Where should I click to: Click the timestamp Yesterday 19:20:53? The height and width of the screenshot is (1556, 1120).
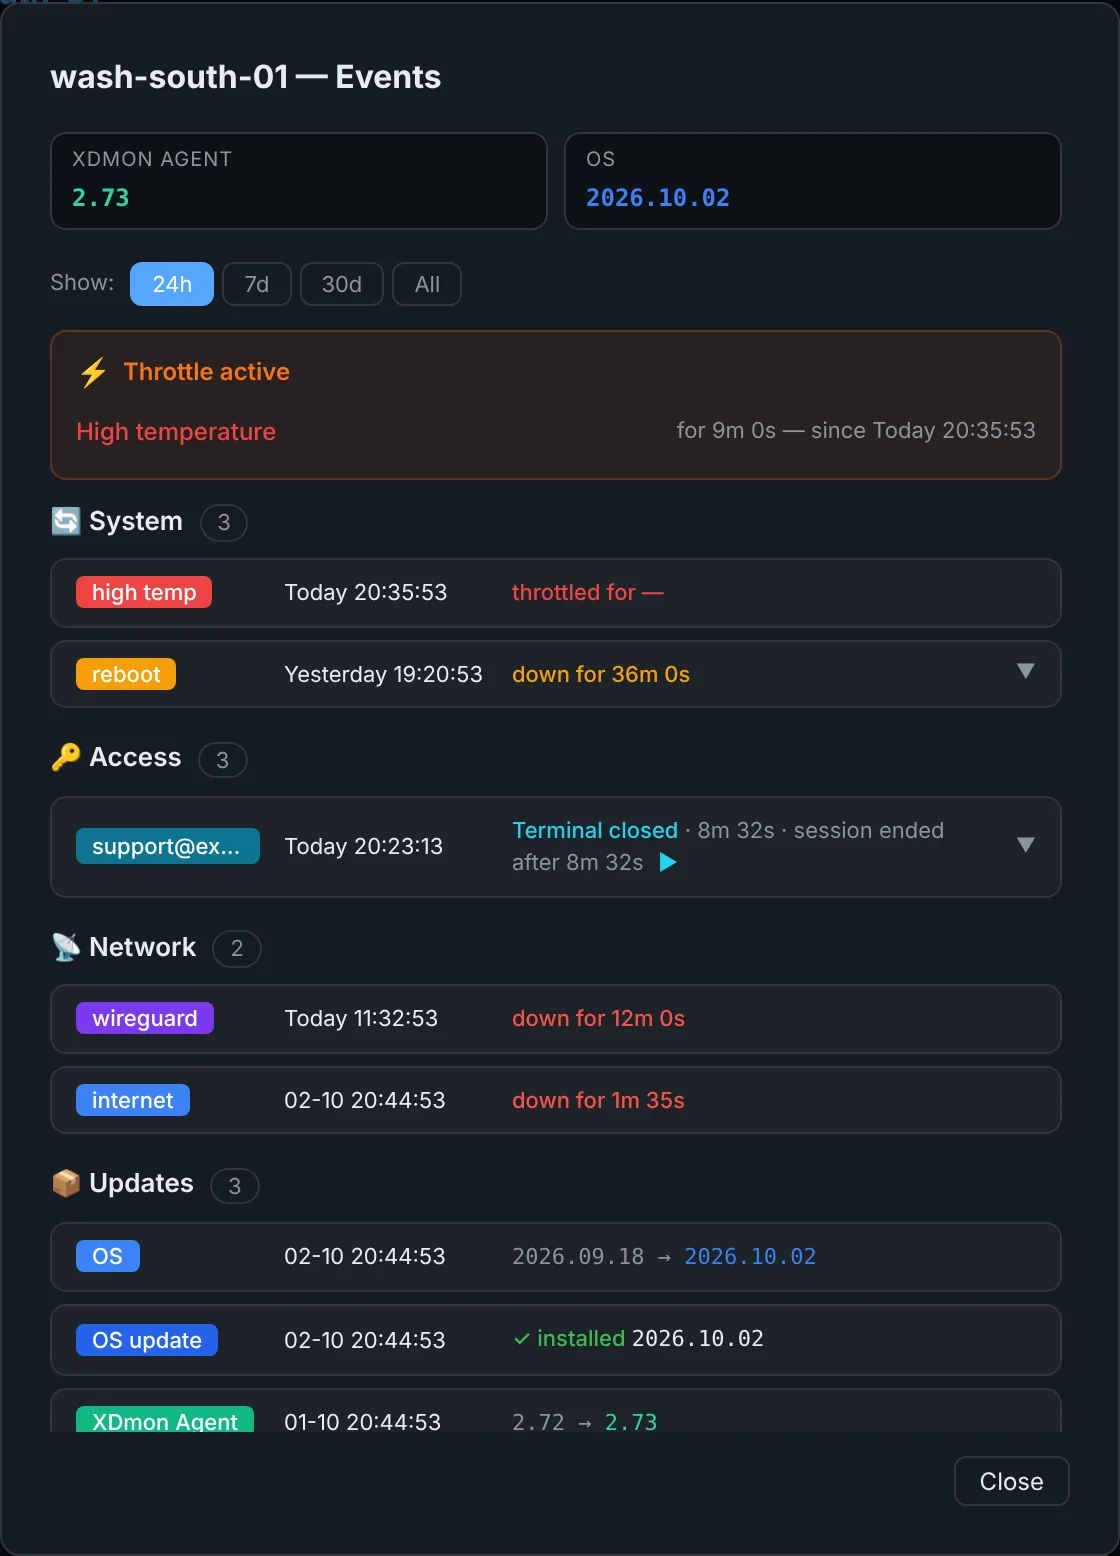coord(383,674)
